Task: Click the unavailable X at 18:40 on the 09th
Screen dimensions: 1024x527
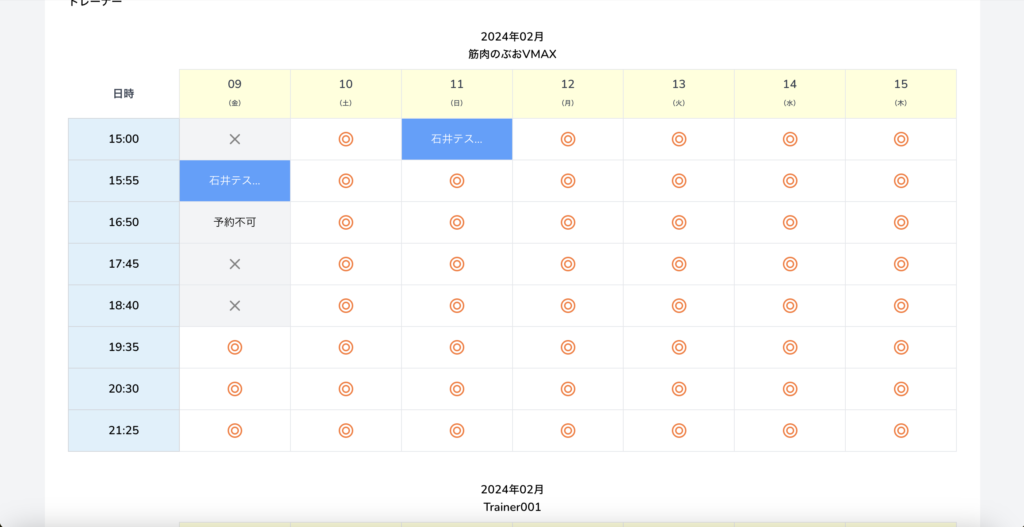Action: coord(235,305)
